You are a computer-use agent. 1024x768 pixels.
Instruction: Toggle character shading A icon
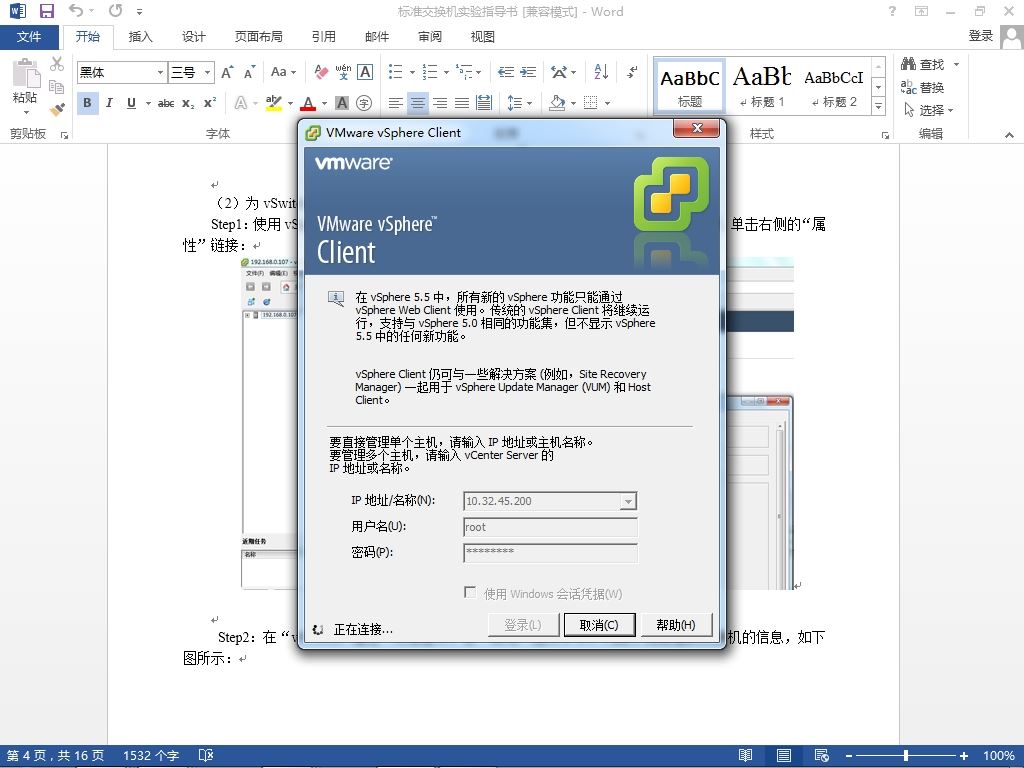342,103
